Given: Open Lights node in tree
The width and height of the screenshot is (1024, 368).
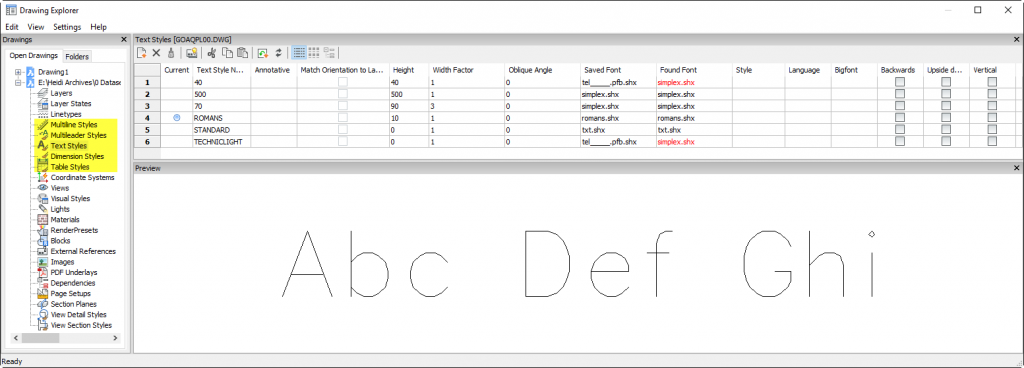Looking at the screenshot, I should (60, 209).
